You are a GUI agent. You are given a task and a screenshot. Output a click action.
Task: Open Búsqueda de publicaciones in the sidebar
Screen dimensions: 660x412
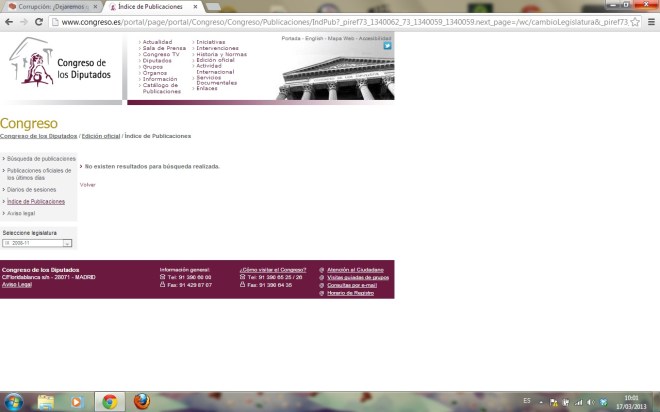[41, 159]
